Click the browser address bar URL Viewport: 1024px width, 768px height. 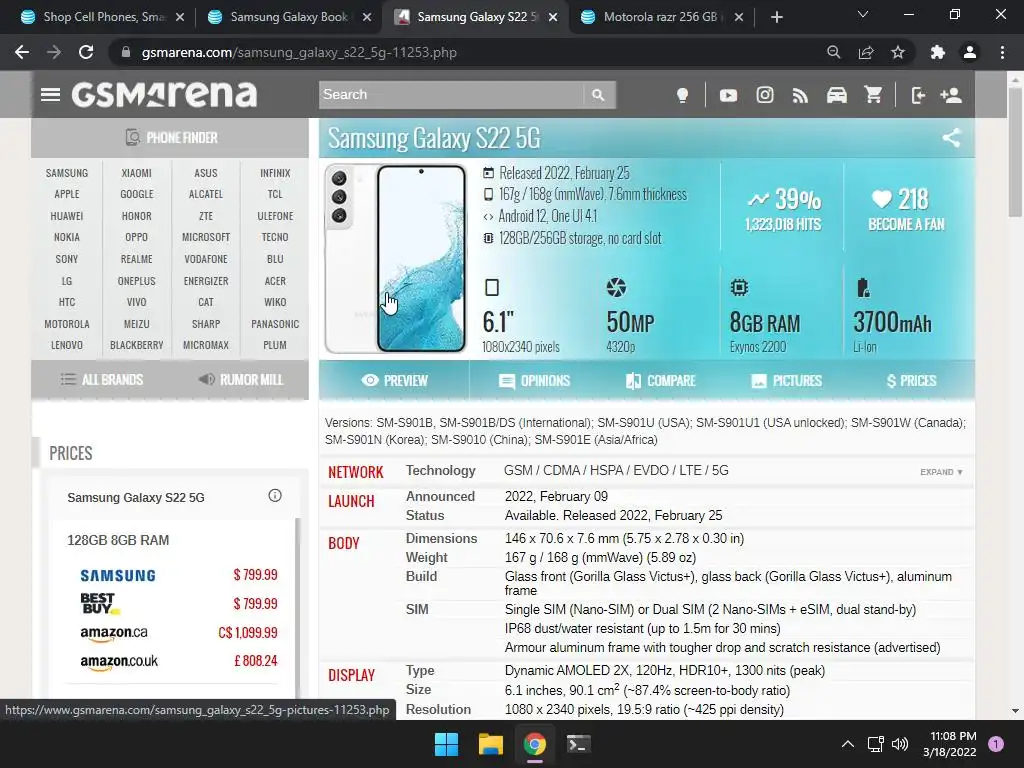tap(299, 52)
